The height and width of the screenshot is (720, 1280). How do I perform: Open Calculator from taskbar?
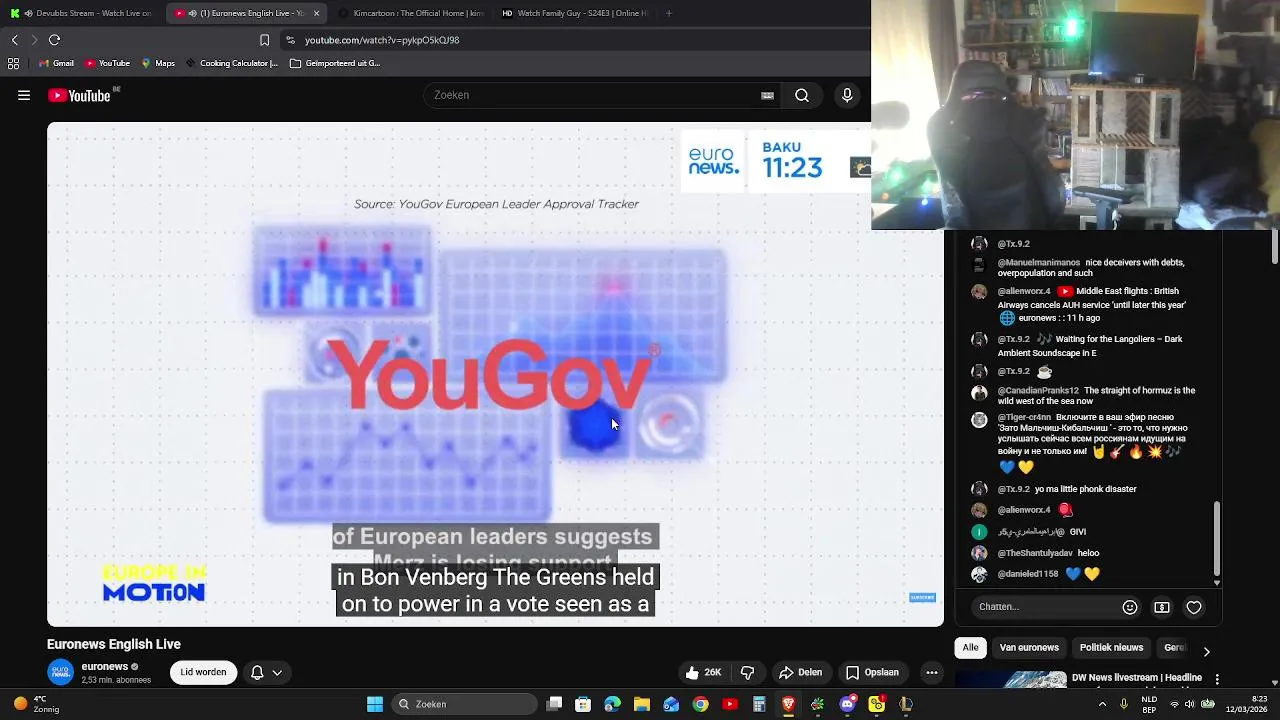tap(759, 704)
